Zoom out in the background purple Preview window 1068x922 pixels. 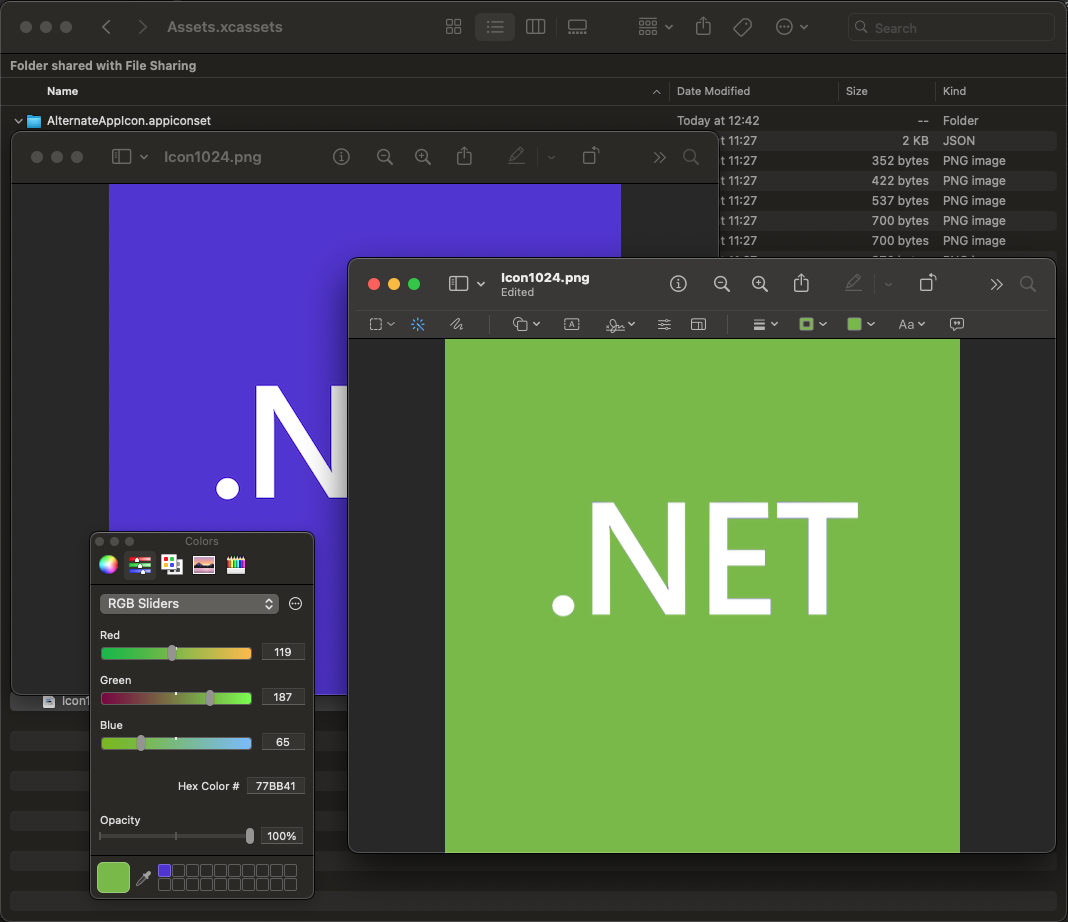385,157
